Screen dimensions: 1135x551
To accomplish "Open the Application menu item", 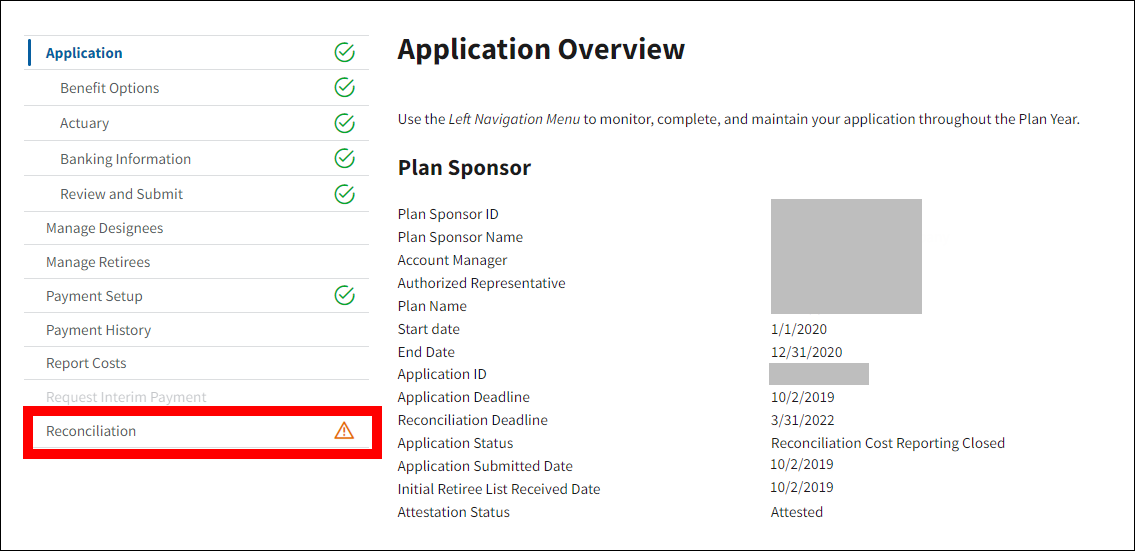I will [x=84, y=53].
